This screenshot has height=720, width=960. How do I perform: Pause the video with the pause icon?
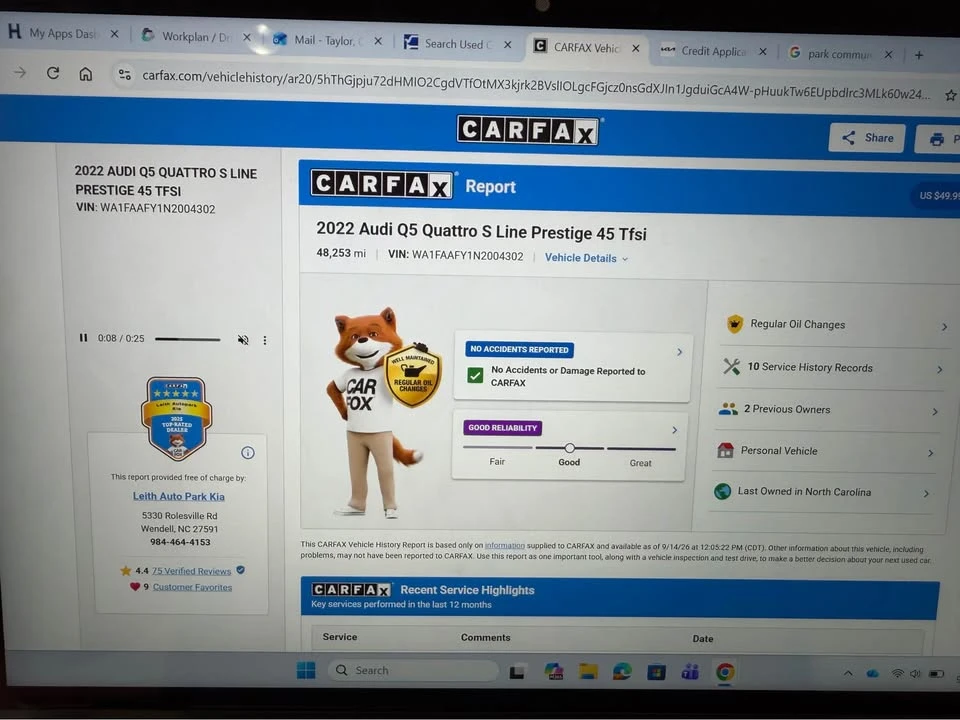(83, 338)
